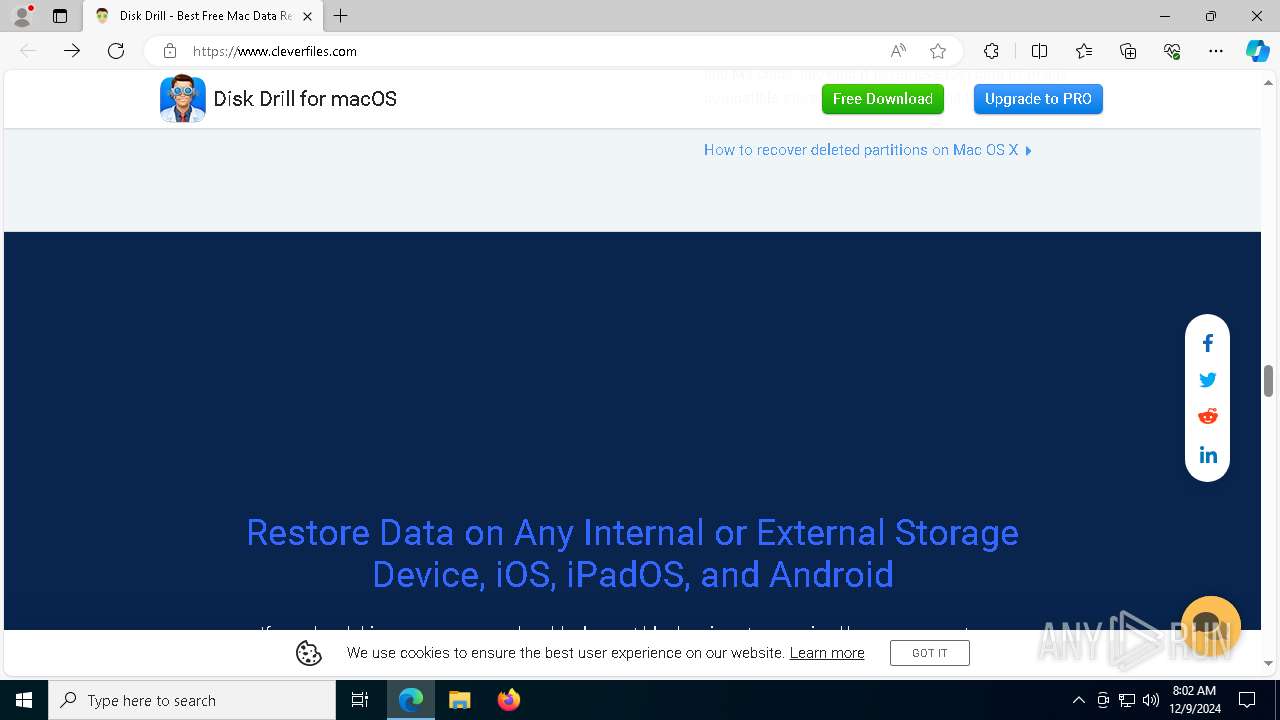Open Browser essentials heart icon

(x=1172, y=51)
